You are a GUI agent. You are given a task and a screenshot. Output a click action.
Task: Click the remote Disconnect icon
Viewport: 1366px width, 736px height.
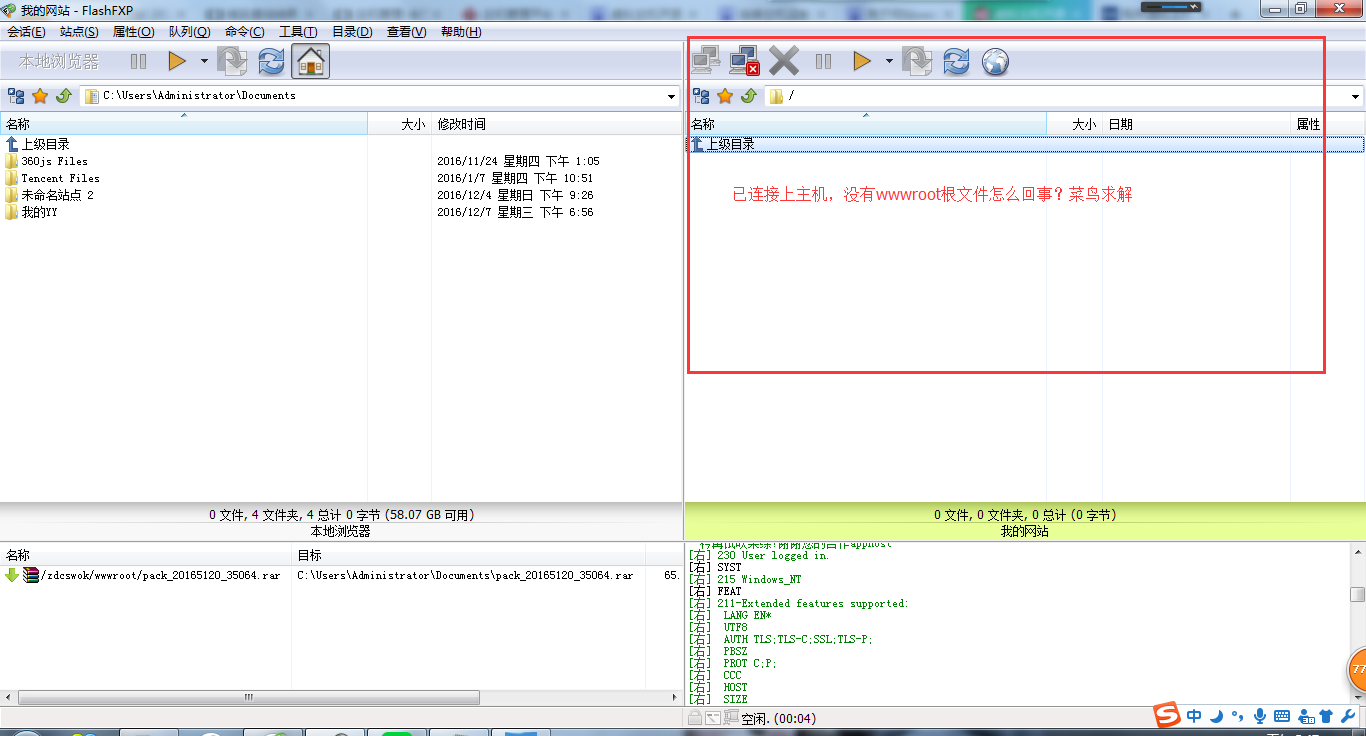pyautogui.click(x=744, y=62)
